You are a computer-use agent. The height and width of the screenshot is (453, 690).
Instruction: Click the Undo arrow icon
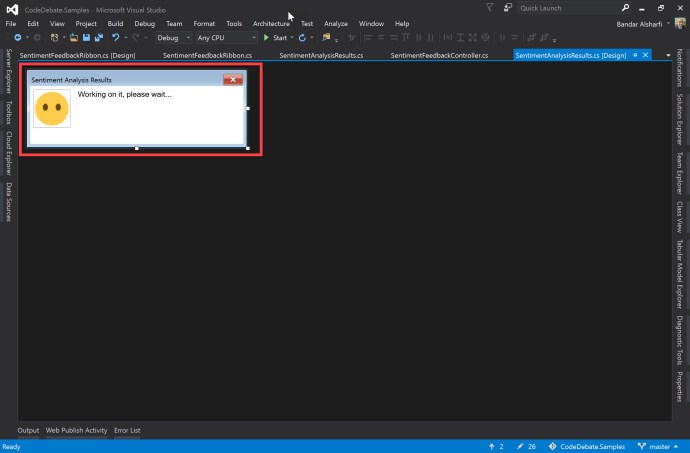click(116, 37)
